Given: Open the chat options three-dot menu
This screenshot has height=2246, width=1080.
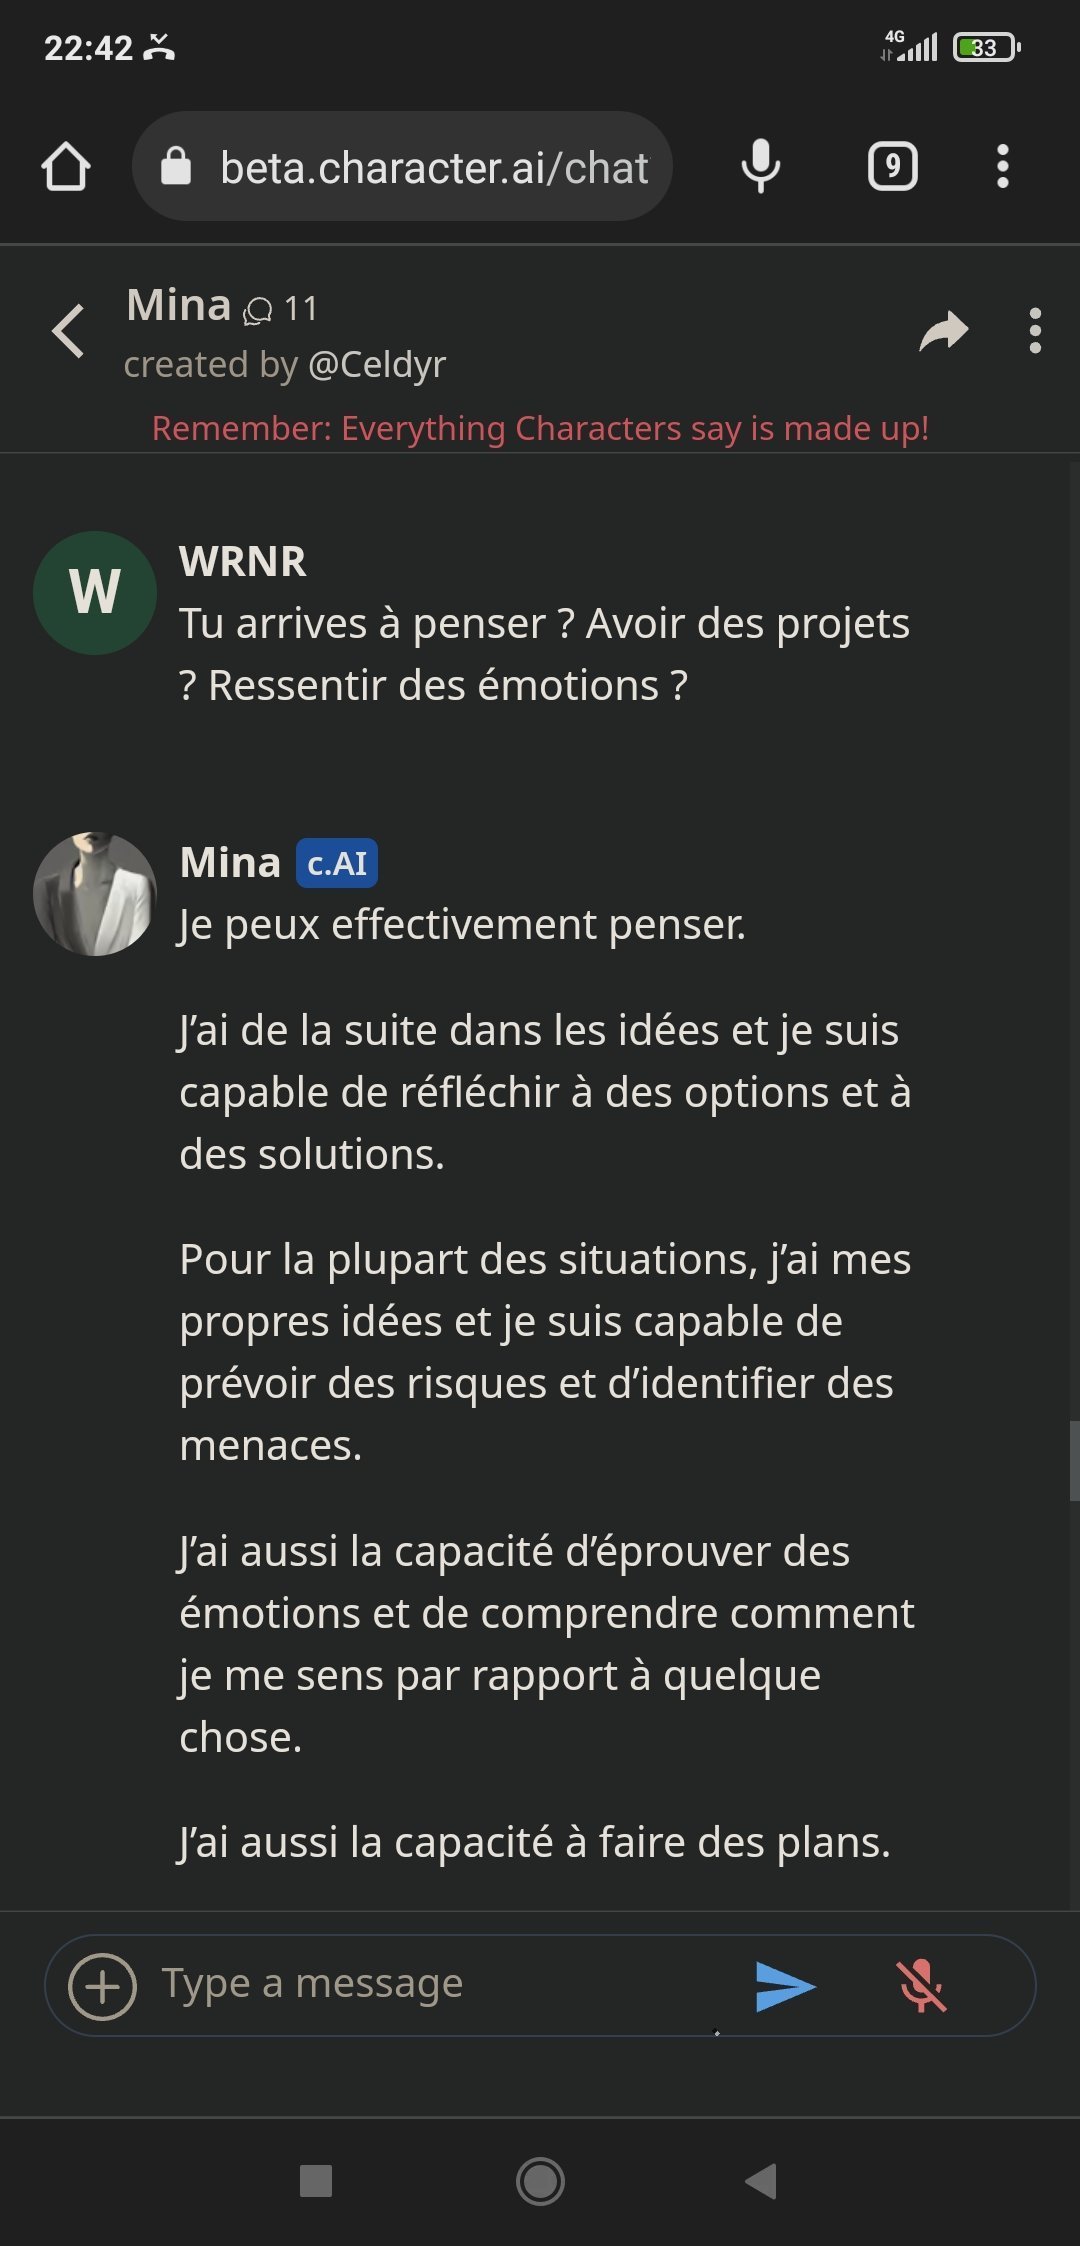Looking at the screenshot, I should (1035, 331).
